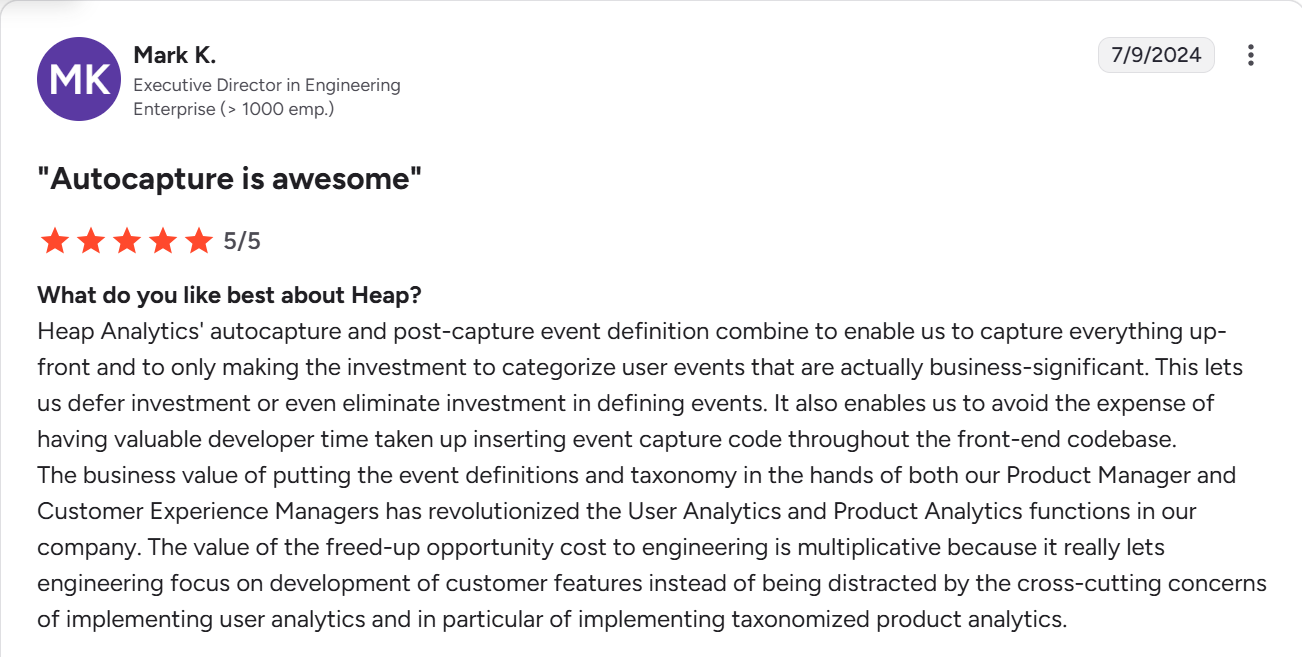The height and width of the screenshot is (657, 1302).
Task: Click "What do you like best about Heap?" heading
Action: click(x=229, y=296)
